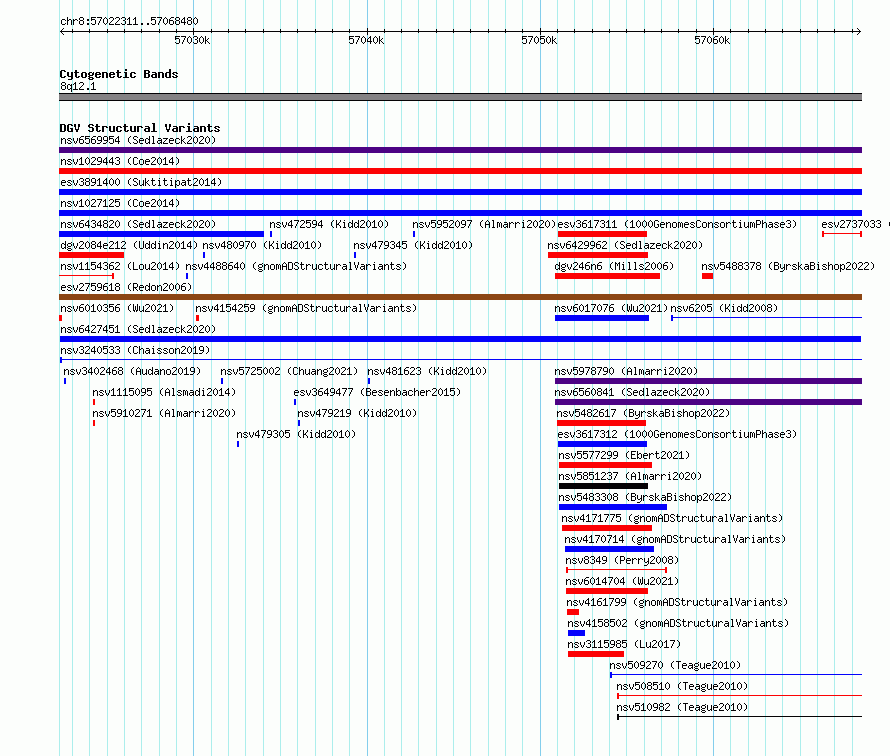
Task: Click the nsv5577299 (Ebert2021) label
Action: click(624, 455)
